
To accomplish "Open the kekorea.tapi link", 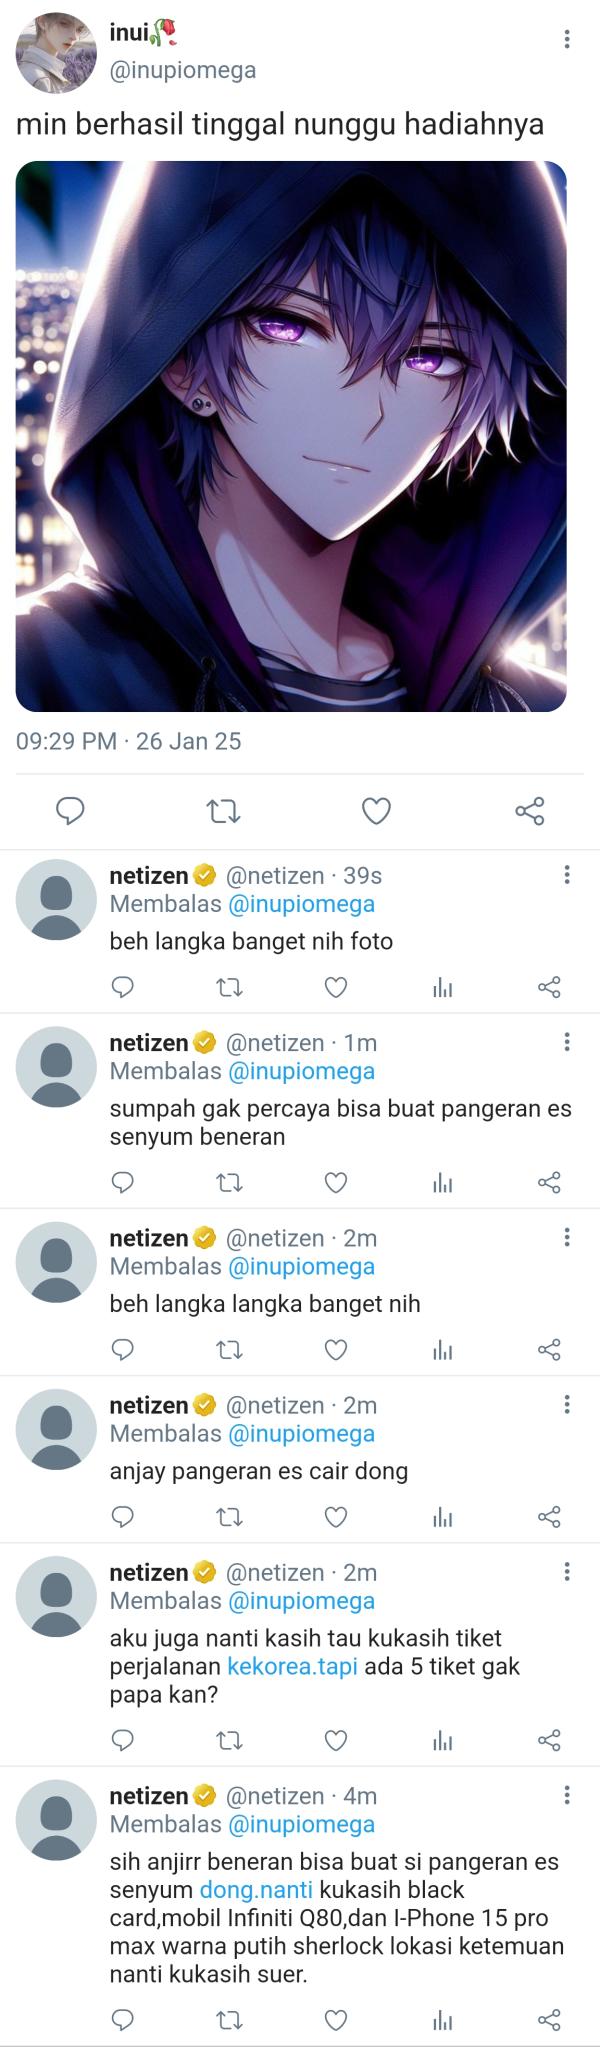I will 292,1667.
